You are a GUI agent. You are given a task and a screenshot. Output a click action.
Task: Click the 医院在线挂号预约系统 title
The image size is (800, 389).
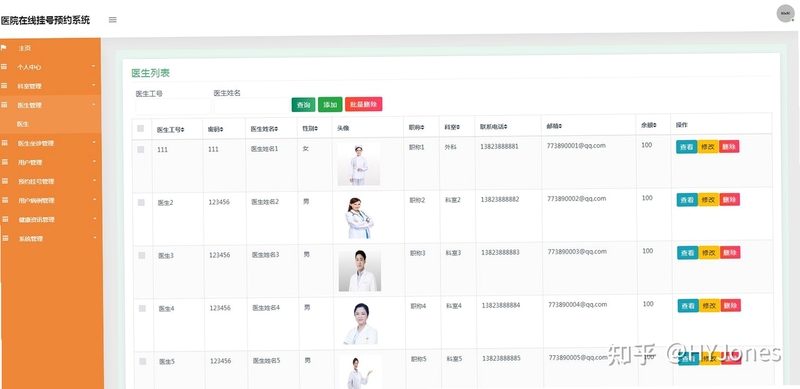45,20
